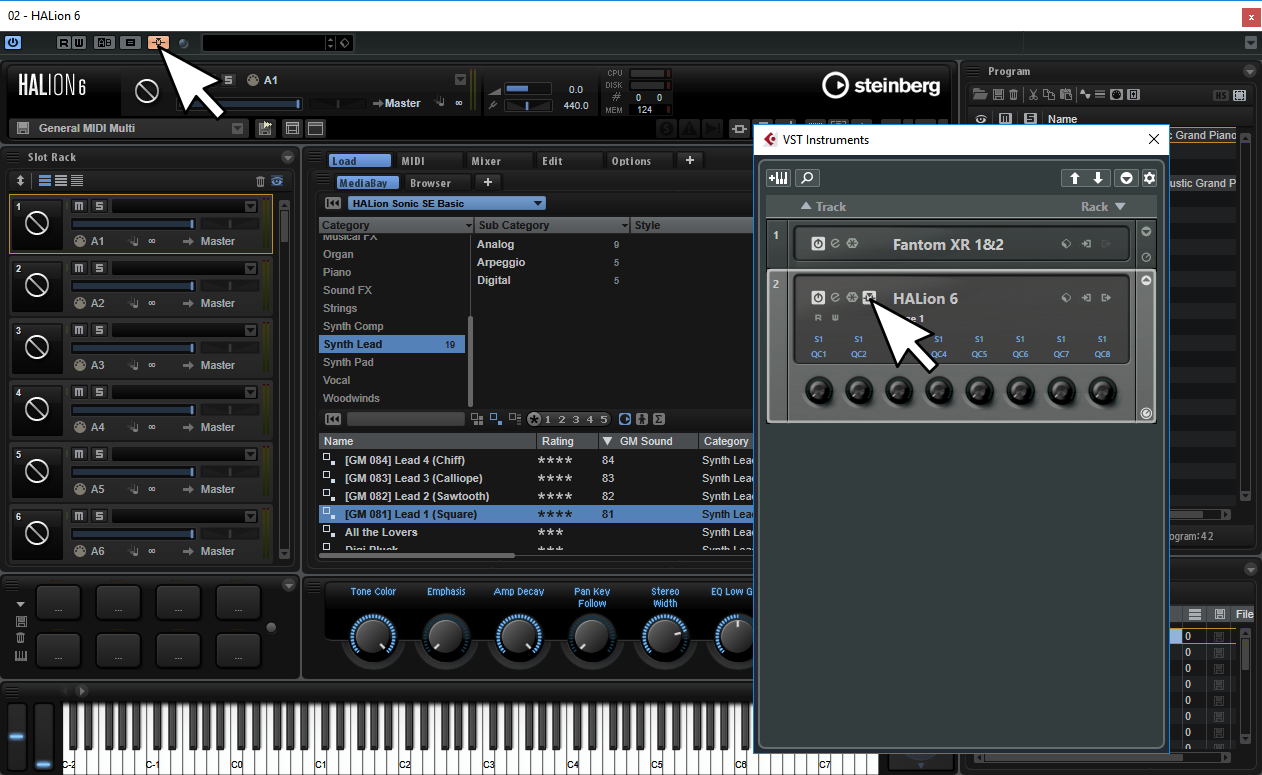Click the Tone Color knob
This screenshot has width=1262, height=775.
[x=373, y=636]
